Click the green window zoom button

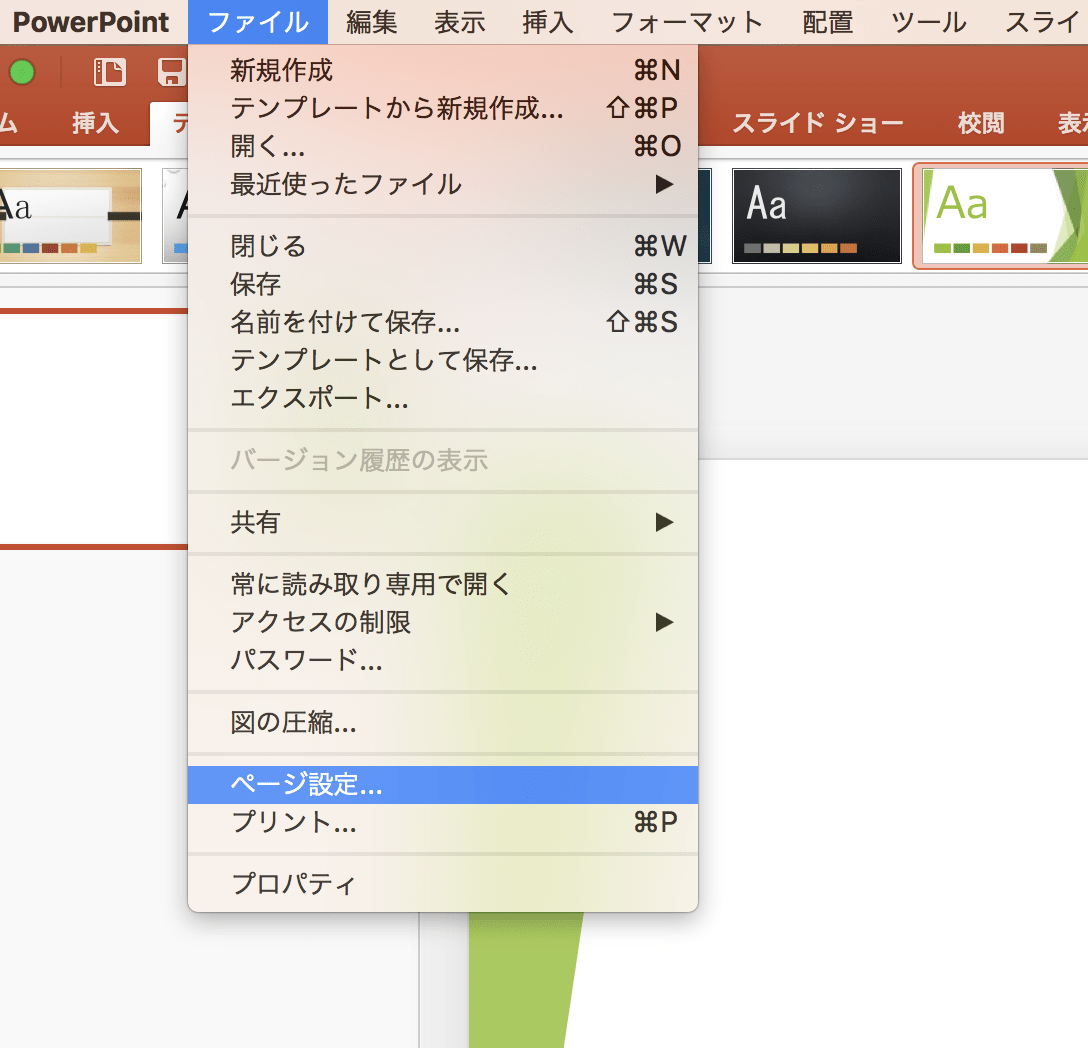22,72
